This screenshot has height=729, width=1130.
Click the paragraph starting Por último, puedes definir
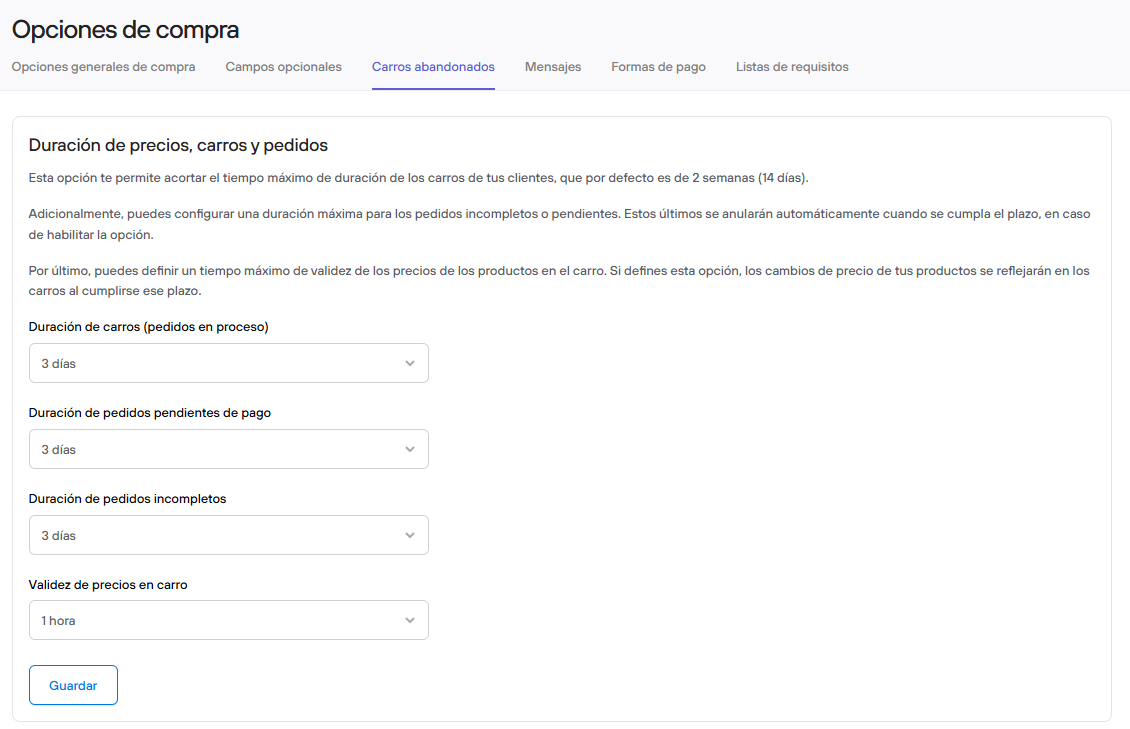(559, 281)
